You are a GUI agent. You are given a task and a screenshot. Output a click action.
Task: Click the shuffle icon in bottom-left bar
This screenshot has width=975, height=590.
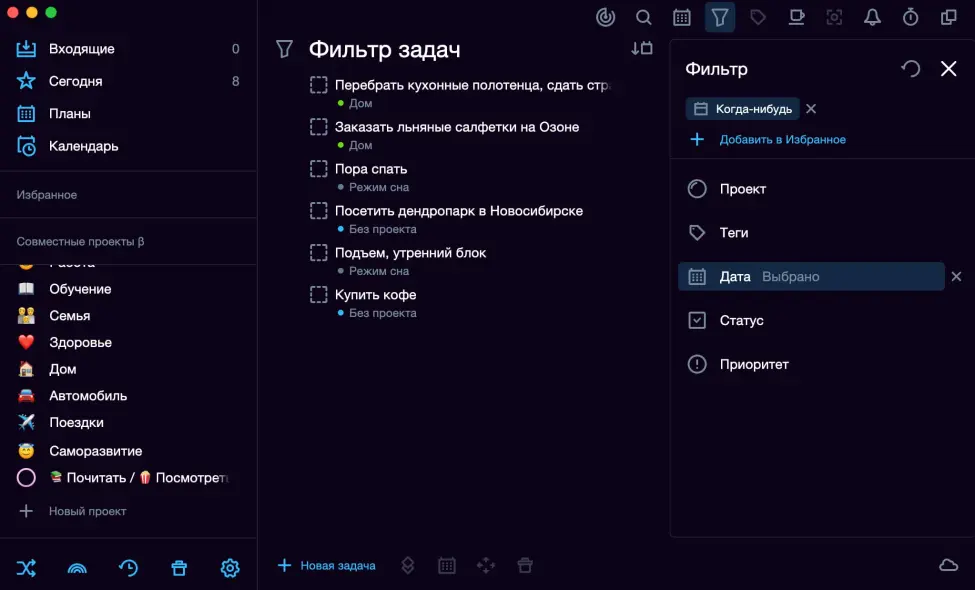click(x=26, y=568)
